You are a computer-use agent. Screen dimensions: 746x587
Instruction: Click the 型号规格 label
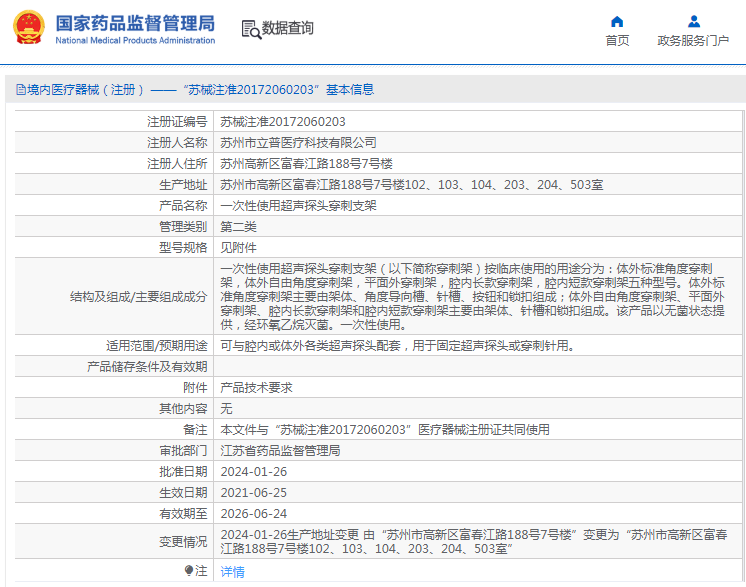[183, 247]
